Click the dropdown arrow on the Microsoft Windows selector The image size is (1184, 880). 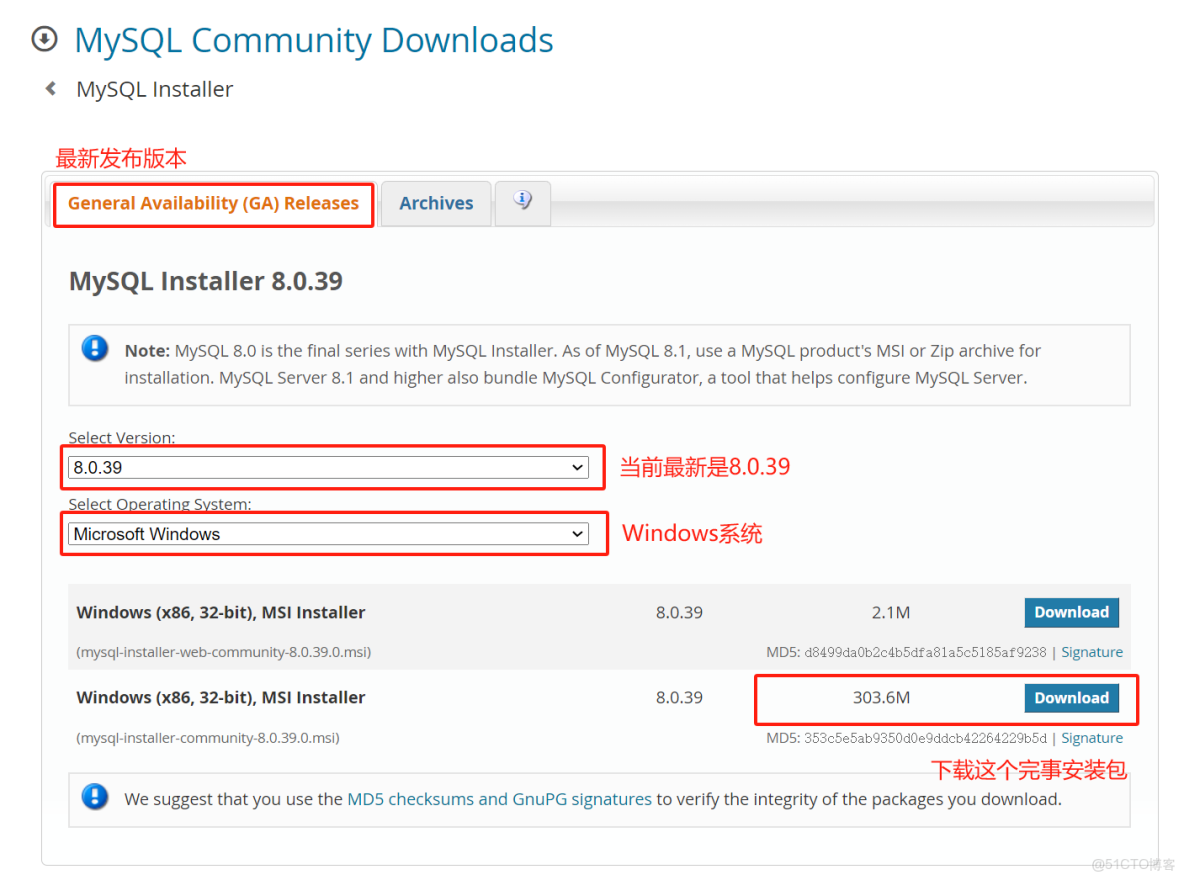click(578, 533)
